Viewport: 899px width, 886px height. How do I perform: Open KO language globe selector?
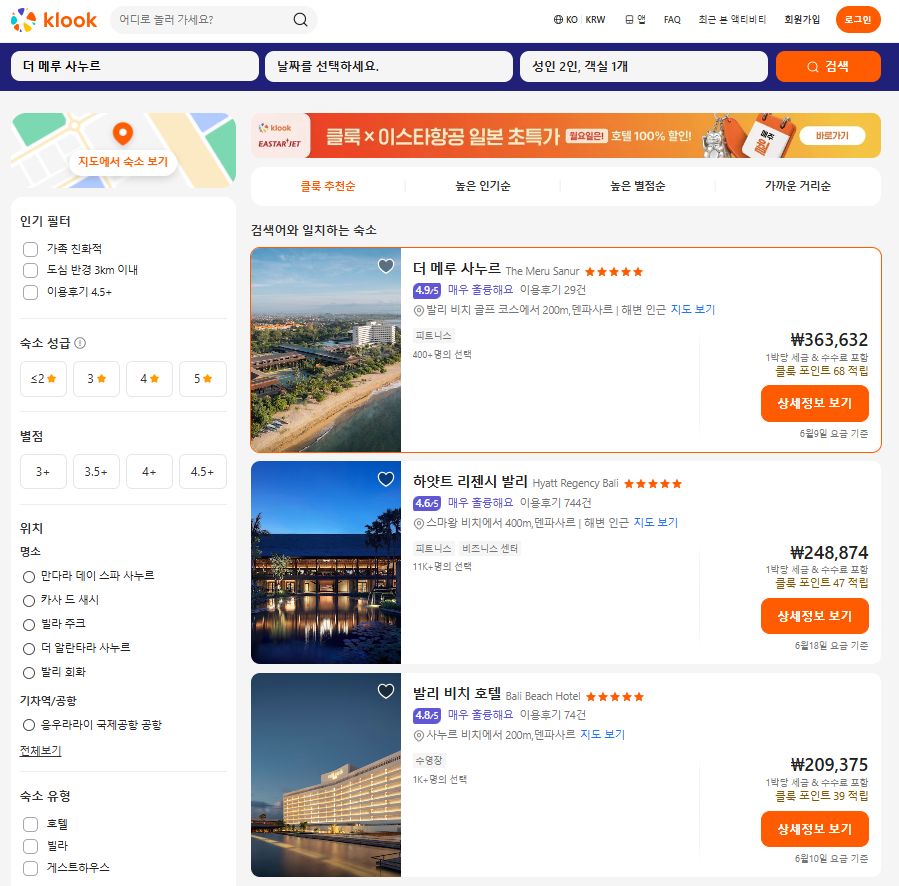(x=565, y=19)
